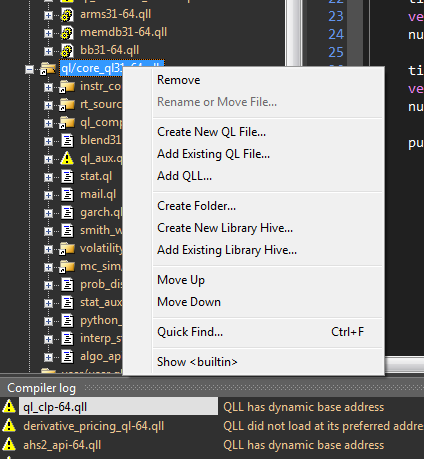Click the memdb31-64.qll library gear icon
Screen dimensions: 424x459
pyautogui.click(x=67, y=33)
